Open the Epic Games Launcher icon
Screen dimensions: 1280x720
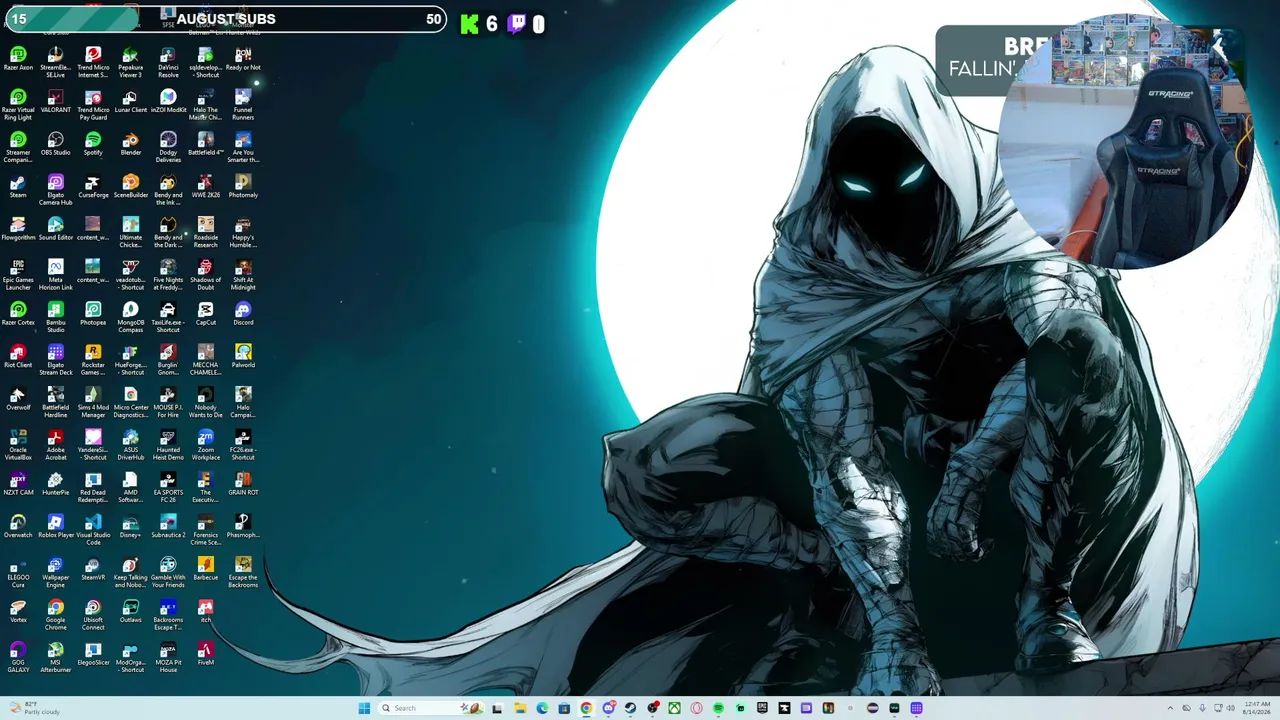coord(18,275)
